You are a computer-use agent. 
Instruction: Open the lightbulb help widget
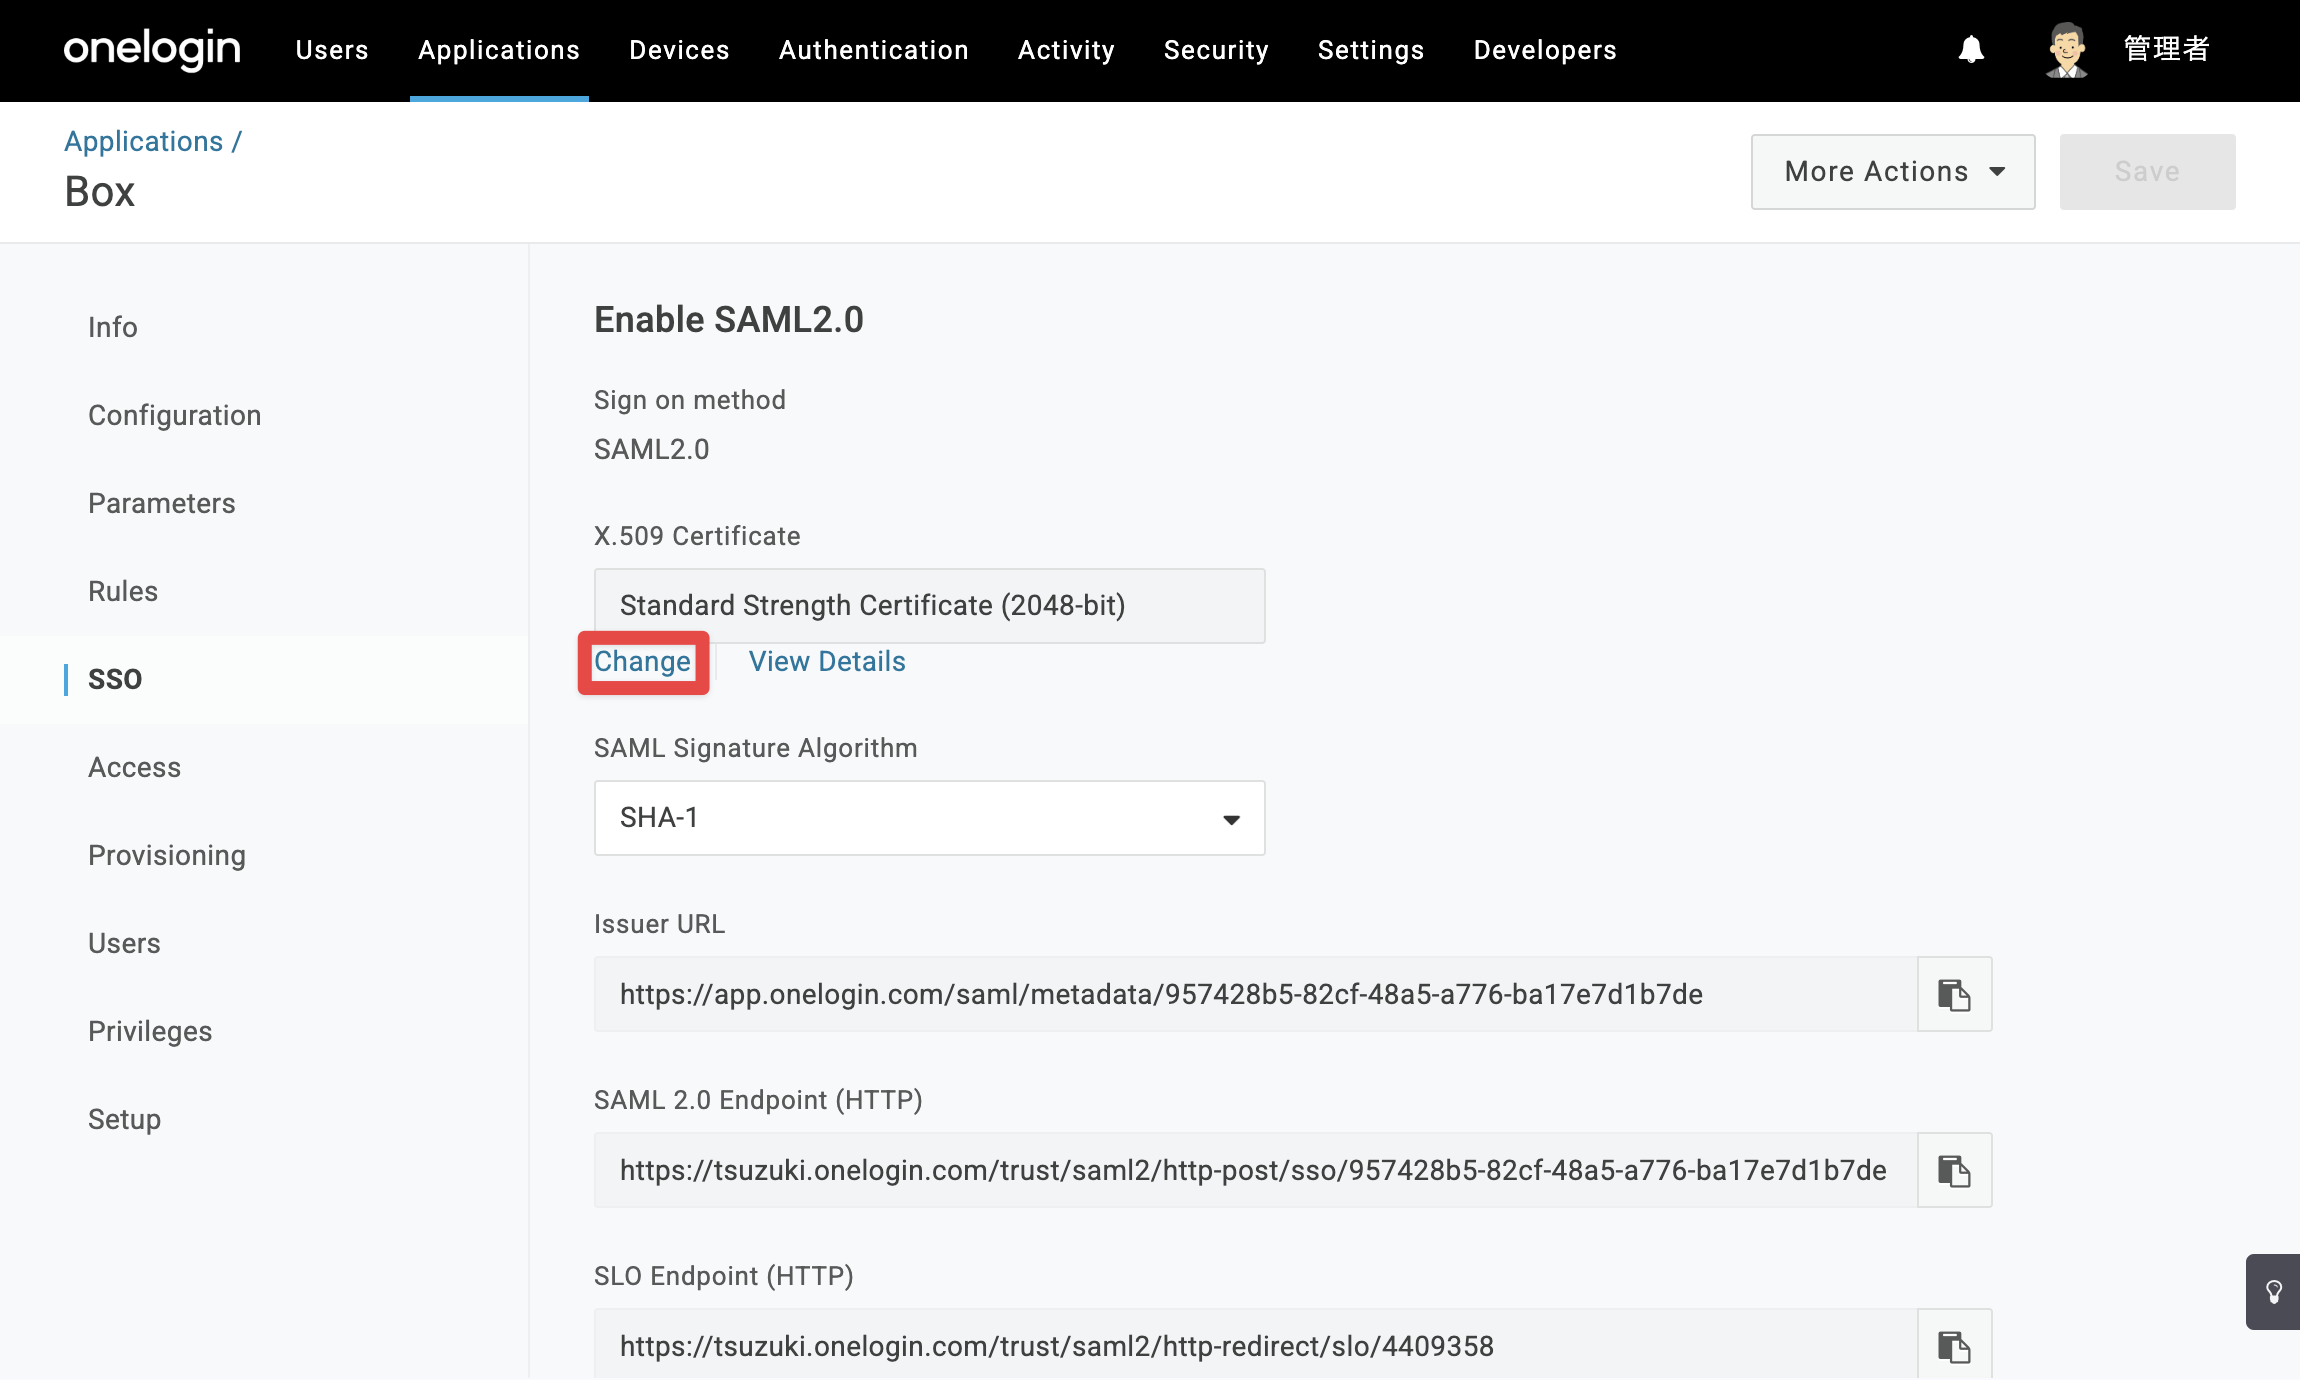point(2273,1291)
